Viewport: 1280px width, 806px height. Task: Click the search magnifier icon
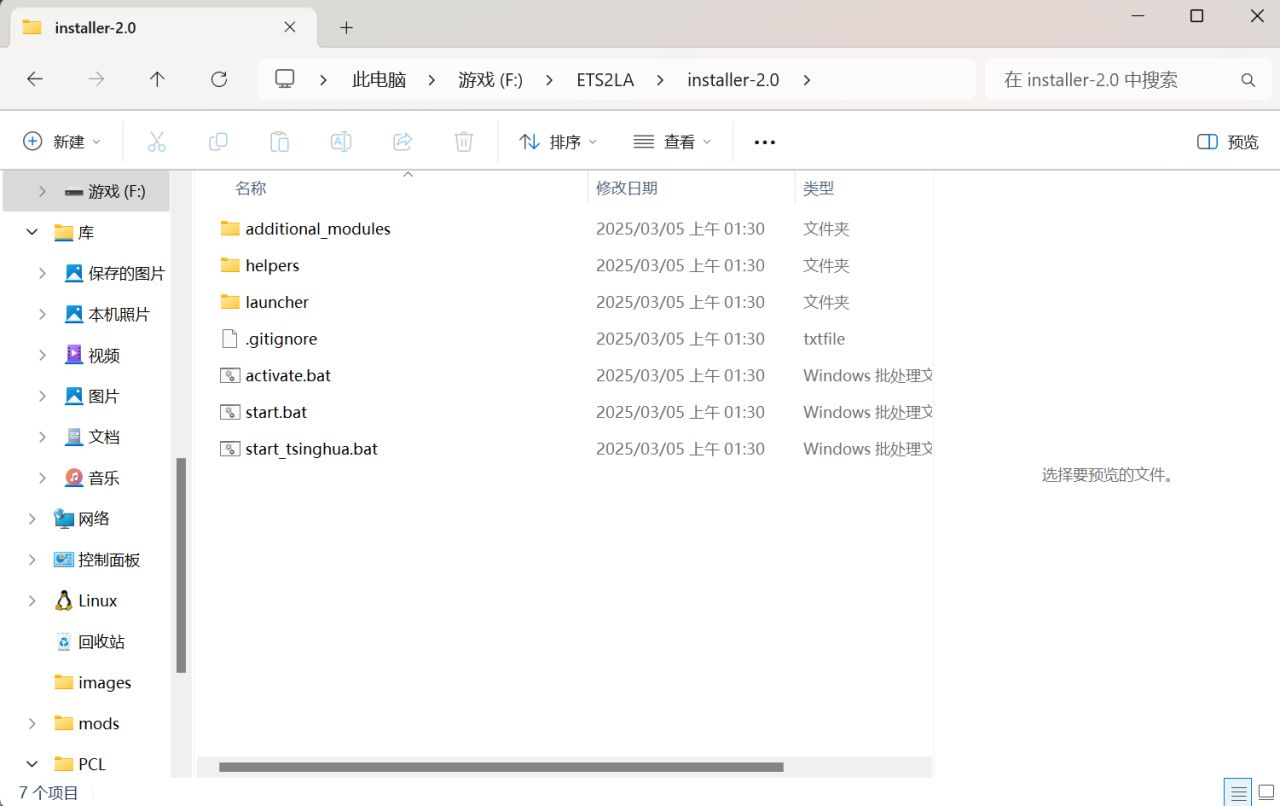coord(1248,80)
